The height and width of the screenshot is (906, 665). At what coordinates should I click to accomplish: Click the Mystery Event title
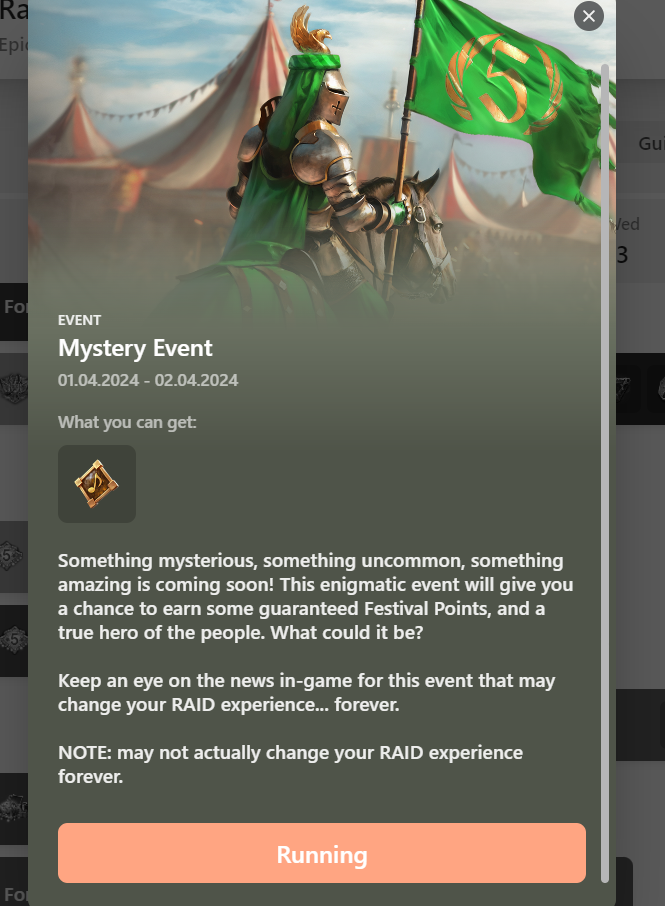pyautogui.click(x=135, y=348)
